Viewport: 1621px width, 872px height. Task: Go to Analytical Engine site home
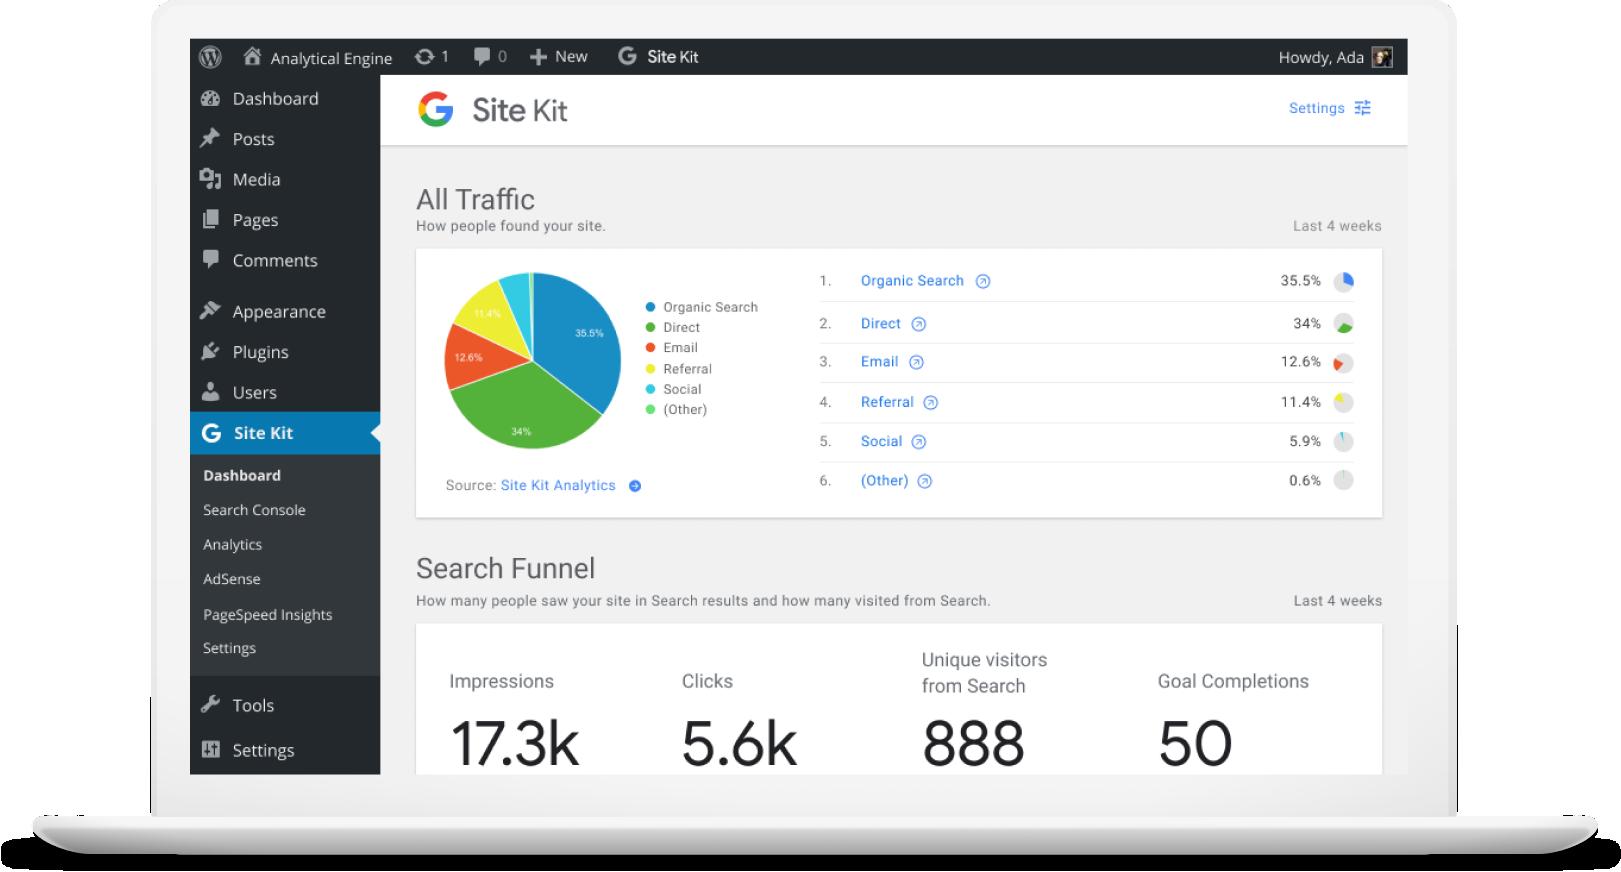[x=317, y=58]
